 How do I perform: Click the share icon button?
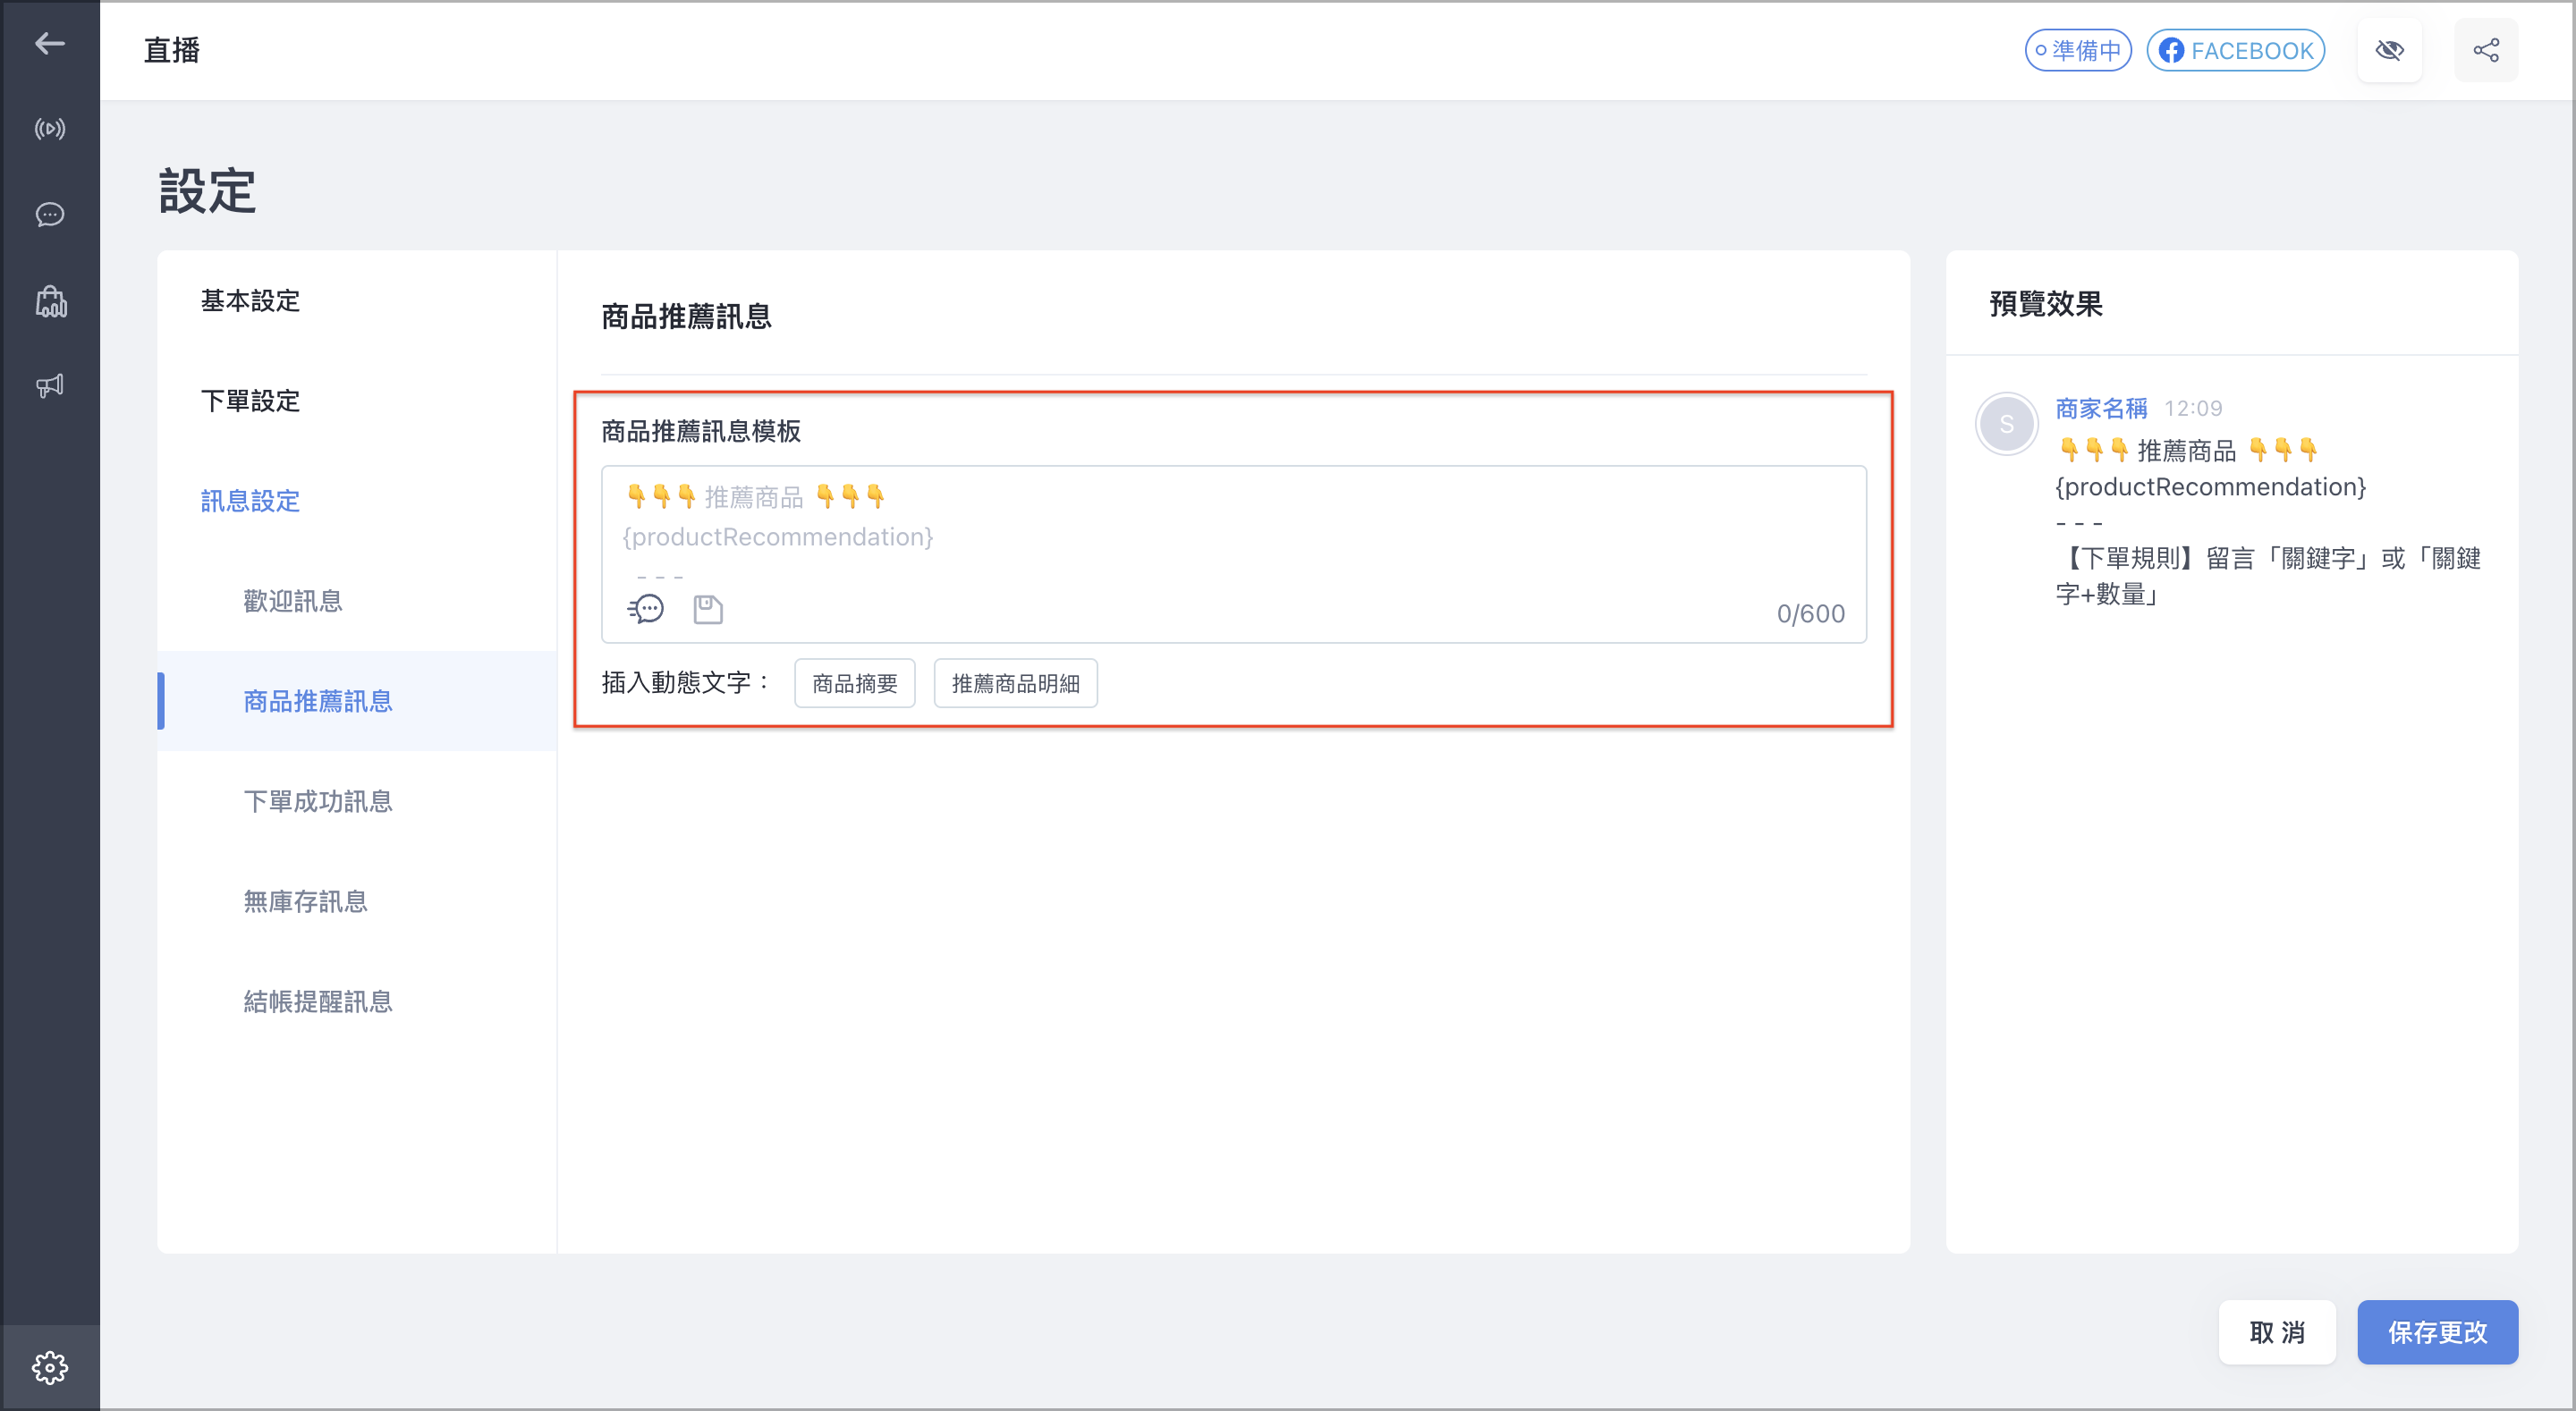pyautogui.click(x=2486, y=50)
